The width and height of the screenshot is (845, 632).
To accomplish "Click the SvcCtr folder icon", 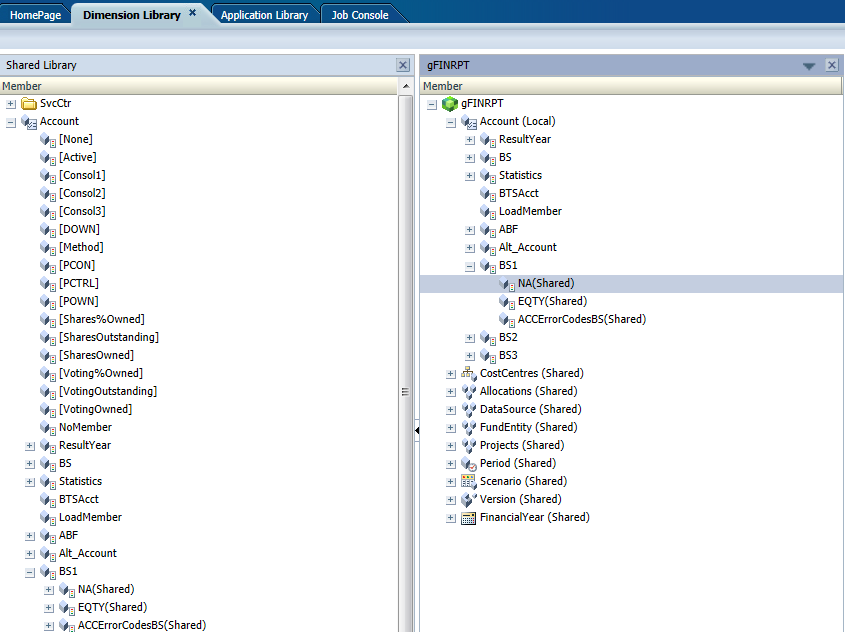I will click(x=29, y=103).
